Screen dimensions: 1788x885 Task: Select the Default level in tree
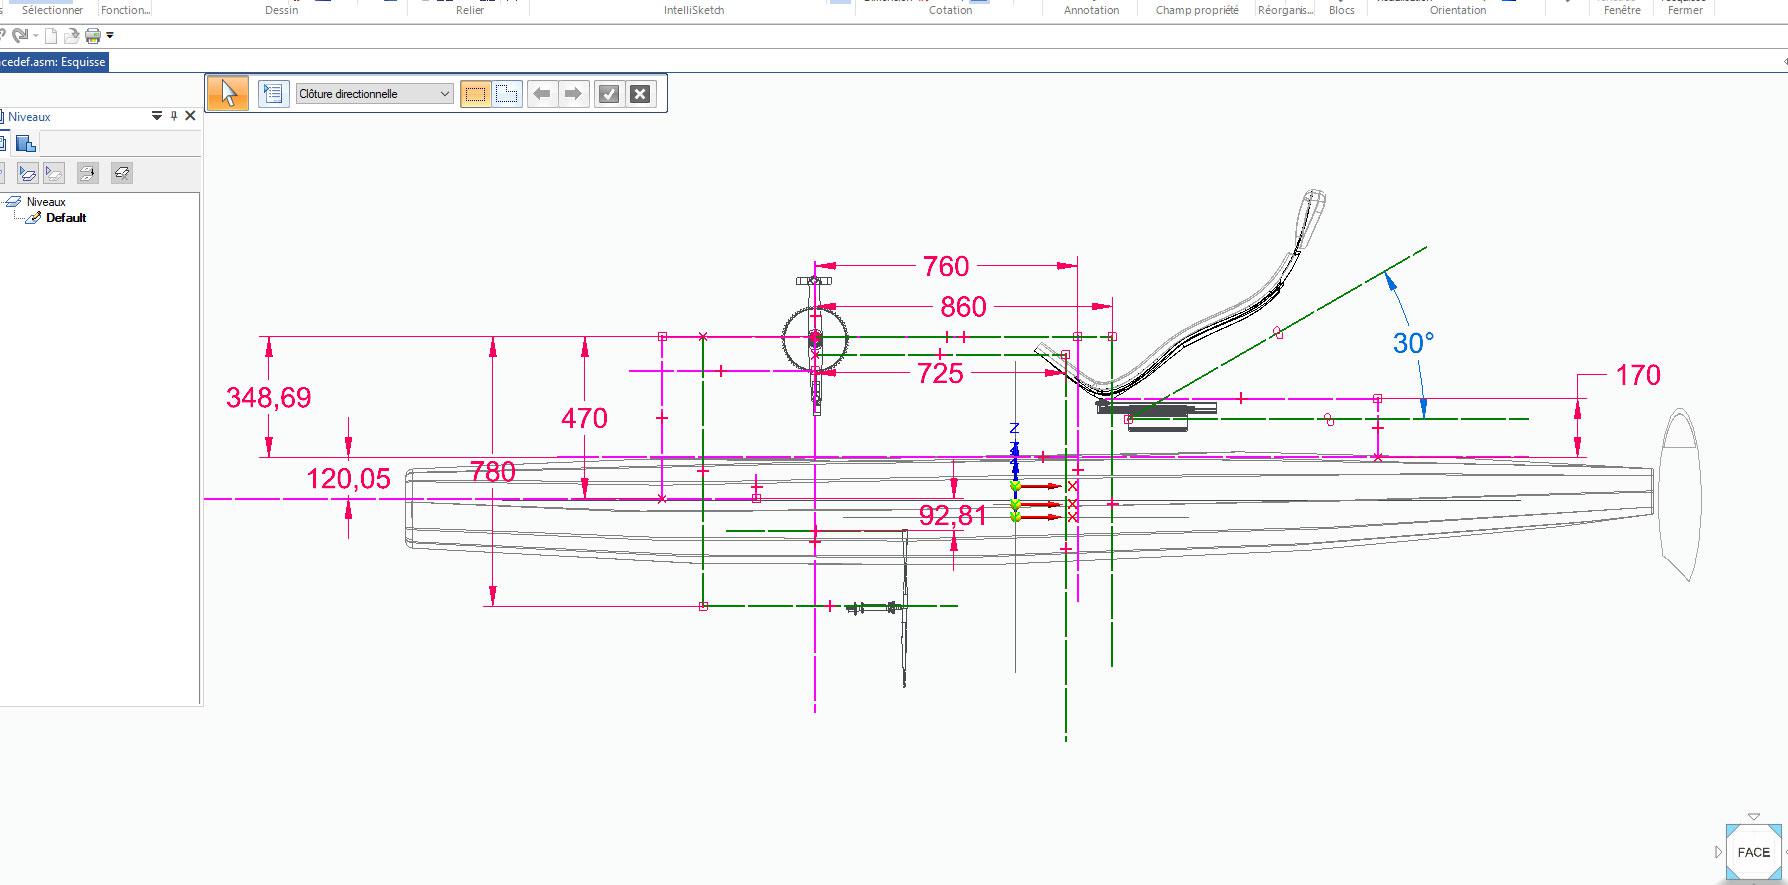66,218
